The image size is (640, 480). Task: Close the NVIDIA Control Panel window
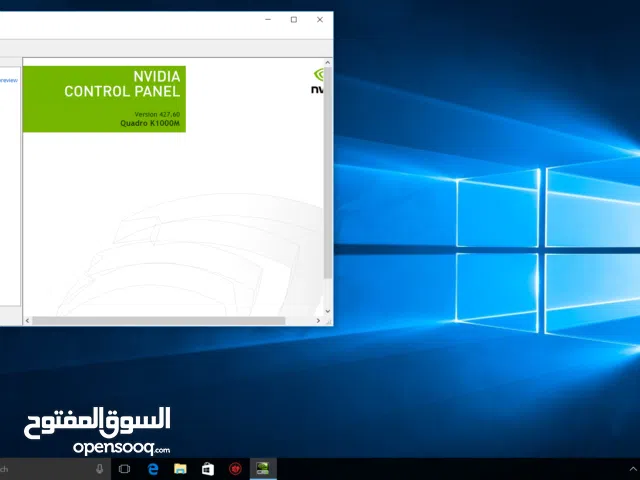click(320, 20)
